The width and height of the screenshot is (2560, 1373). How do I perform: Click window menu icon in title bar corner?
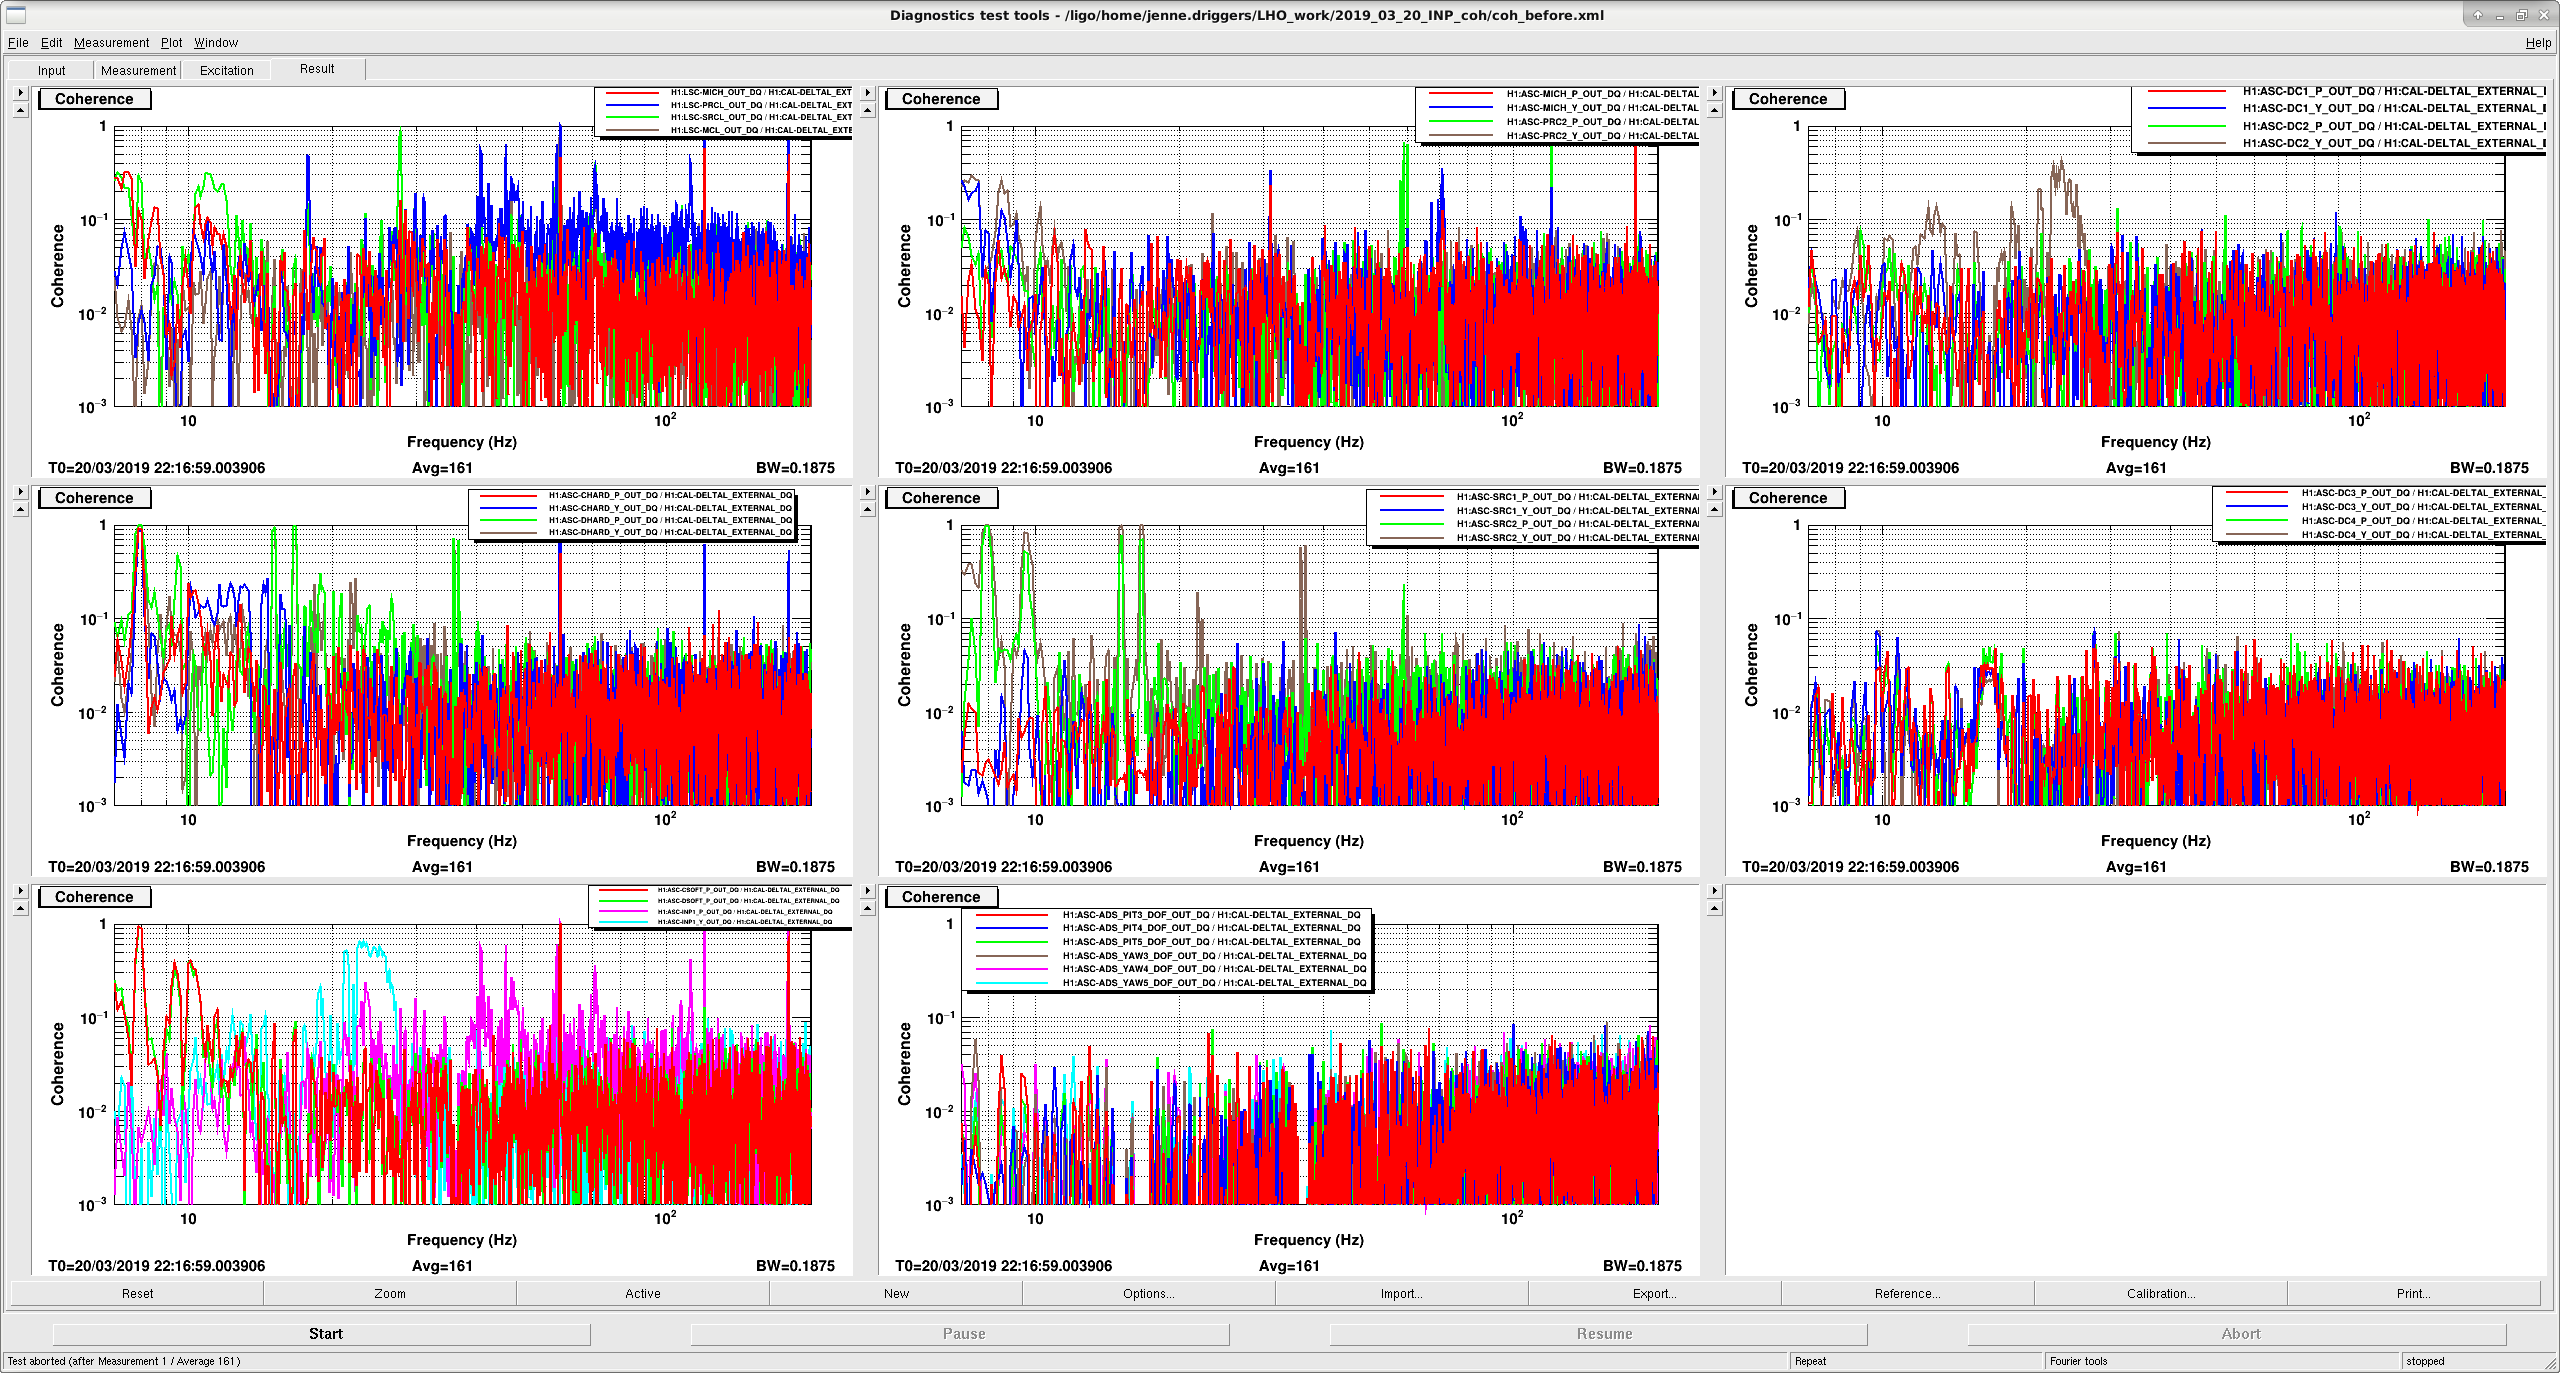coord(15,15)
